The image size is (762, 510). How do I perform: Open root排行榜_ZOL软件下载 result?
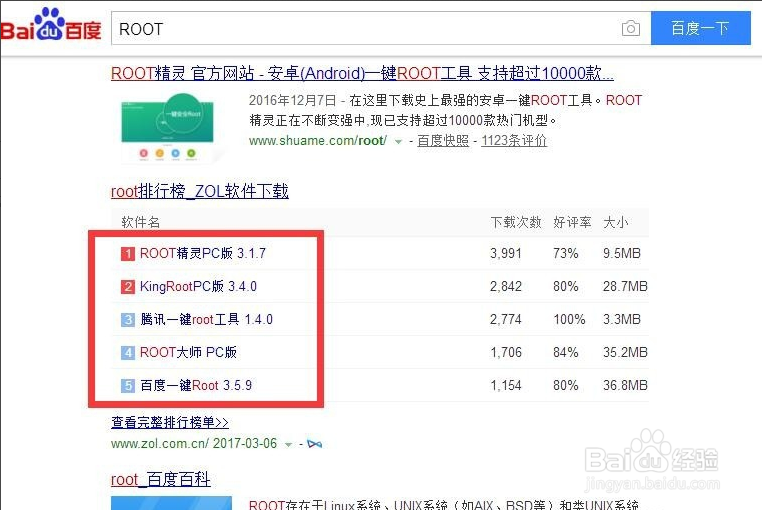[200, 191]
